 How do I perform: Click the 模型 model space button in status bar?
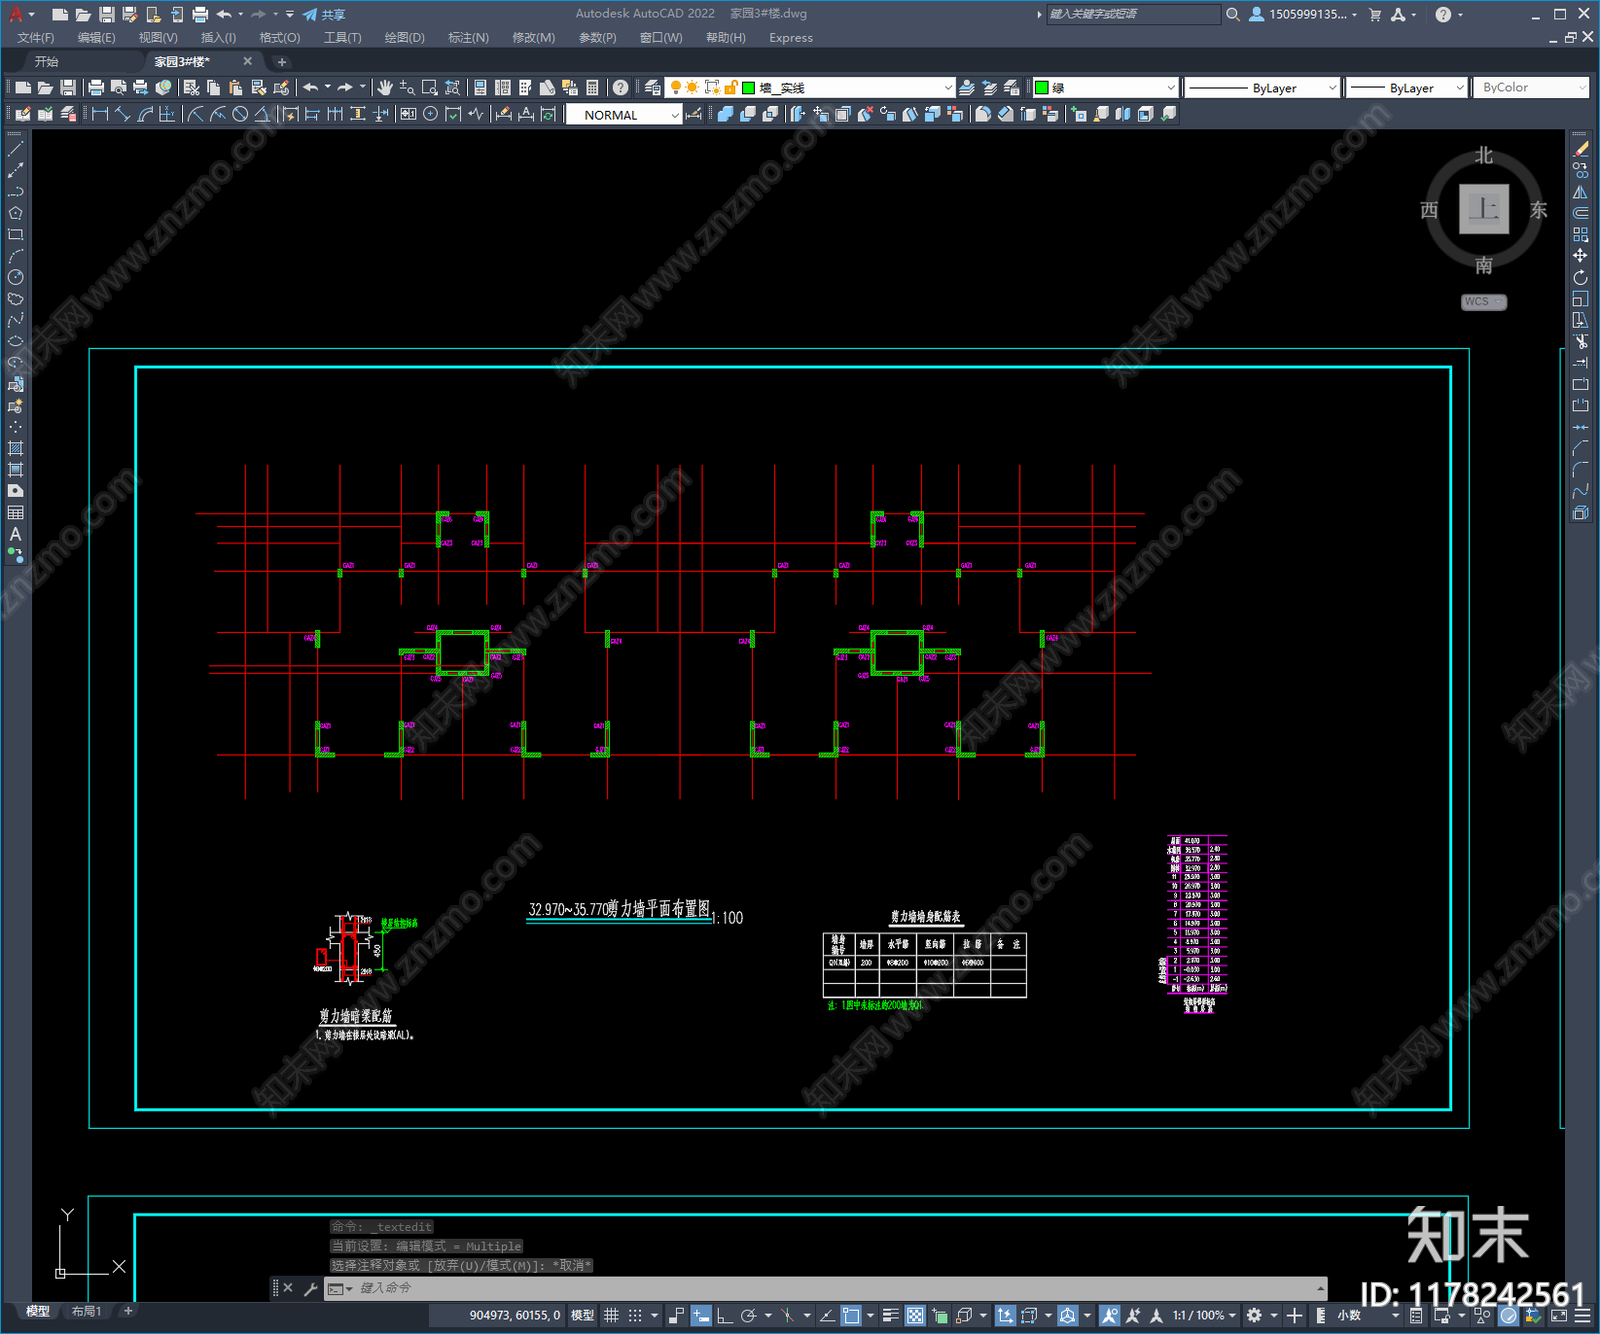click(x=582, y=1315)
